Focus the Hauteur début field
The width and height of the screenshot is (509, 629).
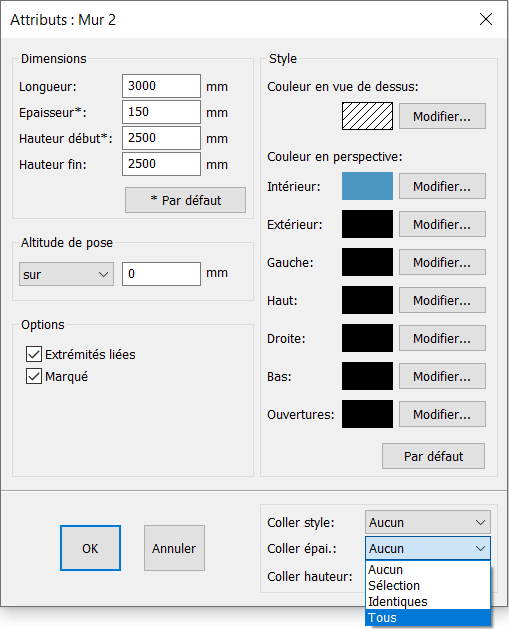[161, 138]
